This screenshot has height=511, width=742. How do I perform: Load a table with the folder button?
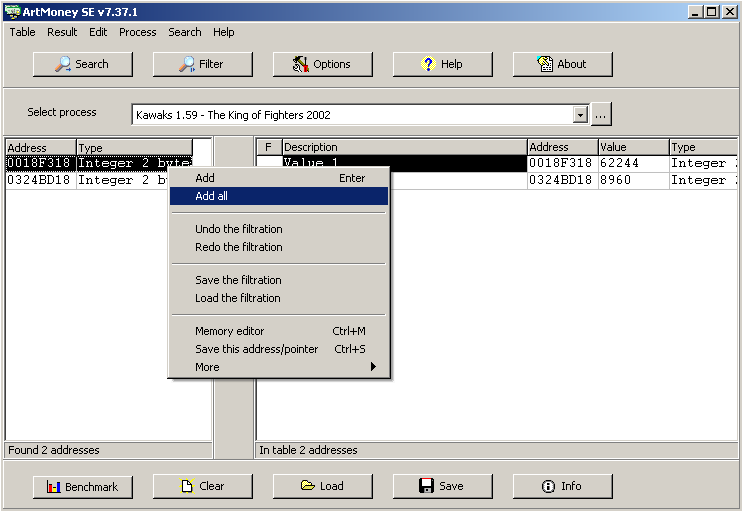click(322, 486)
